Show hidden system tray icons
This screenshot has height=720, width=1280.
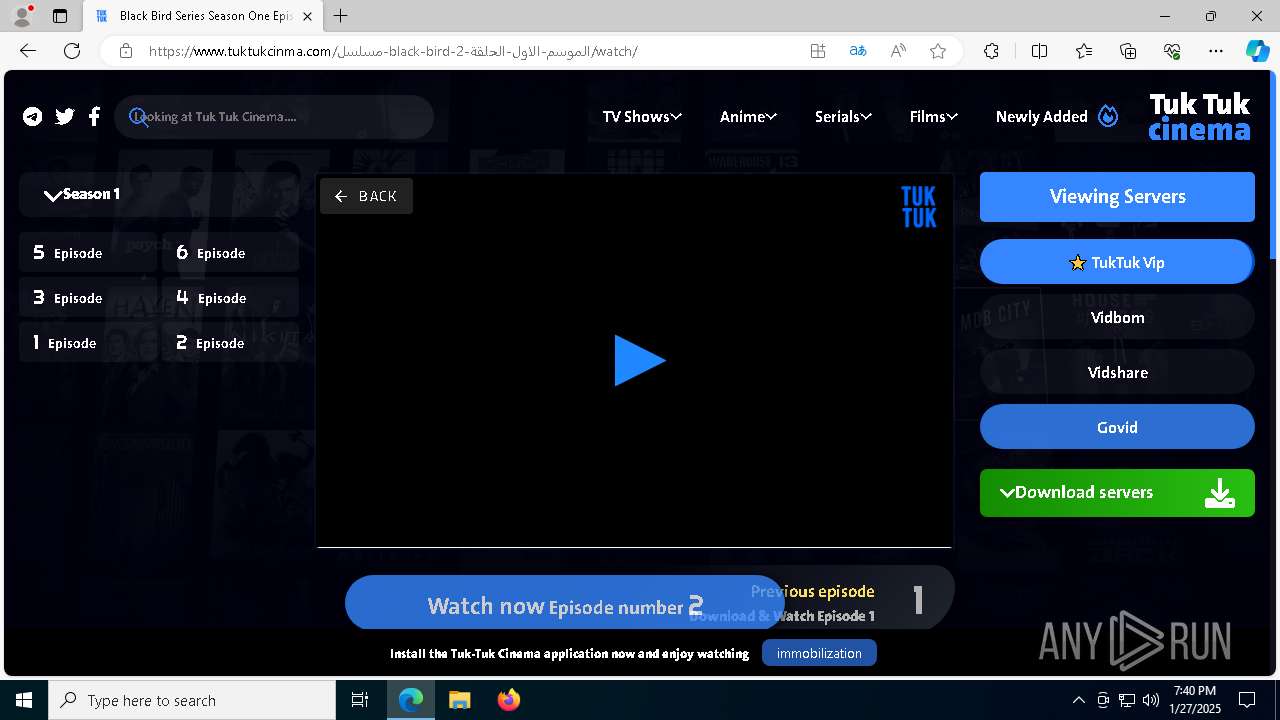[x=1078, y=700]
